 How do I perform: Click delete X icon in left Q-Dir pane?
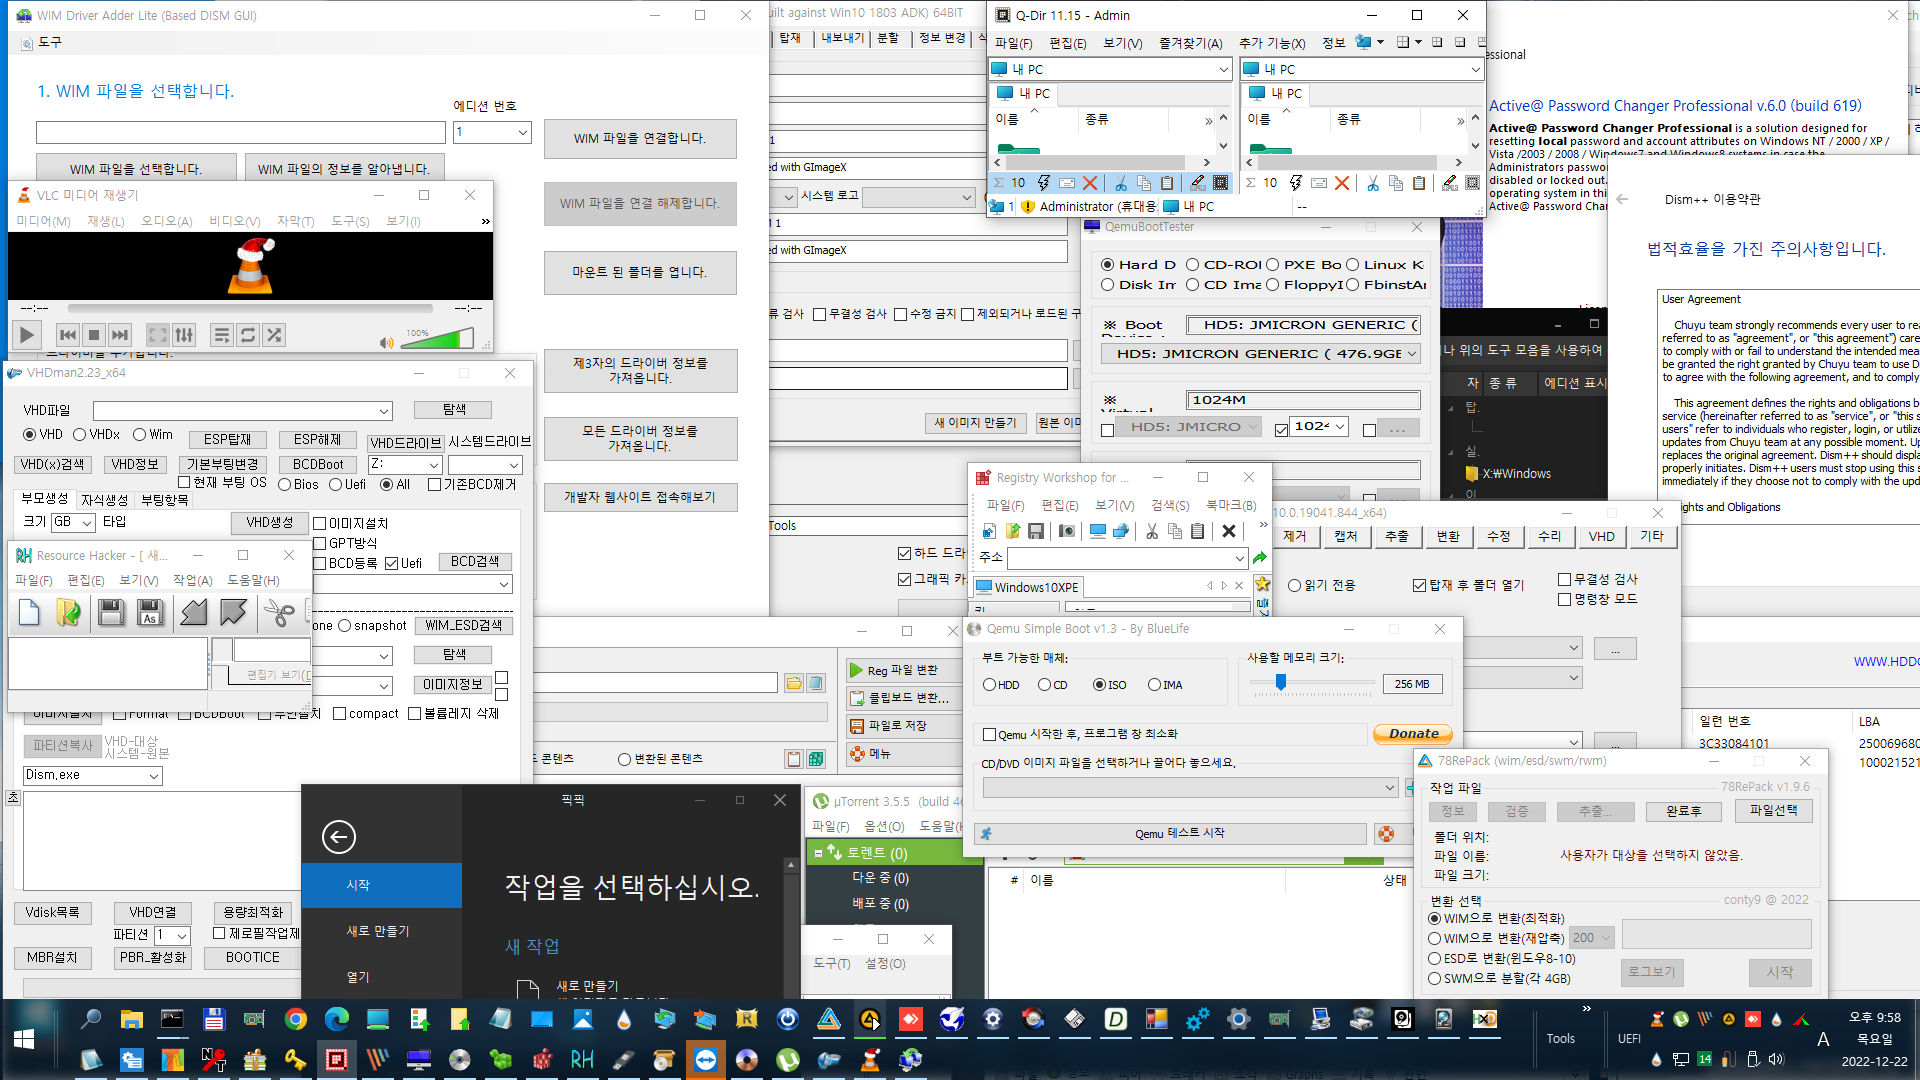[x=1090, y=183]
